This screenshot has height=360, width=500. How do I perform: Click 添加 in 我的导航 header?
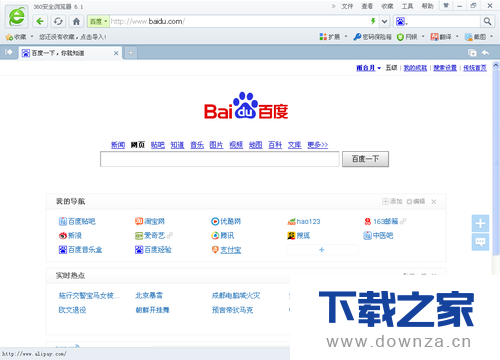pos(392,201)
